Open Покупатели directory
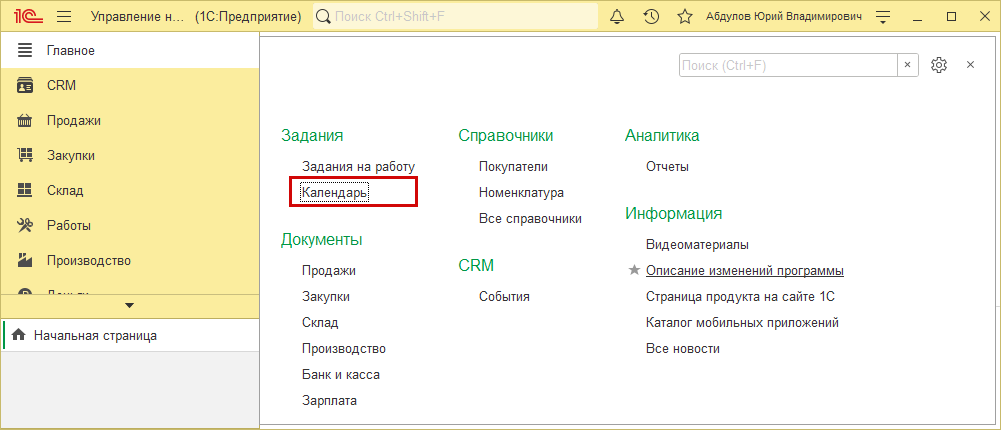This screenshot has width=1001, height=430. 513,167
